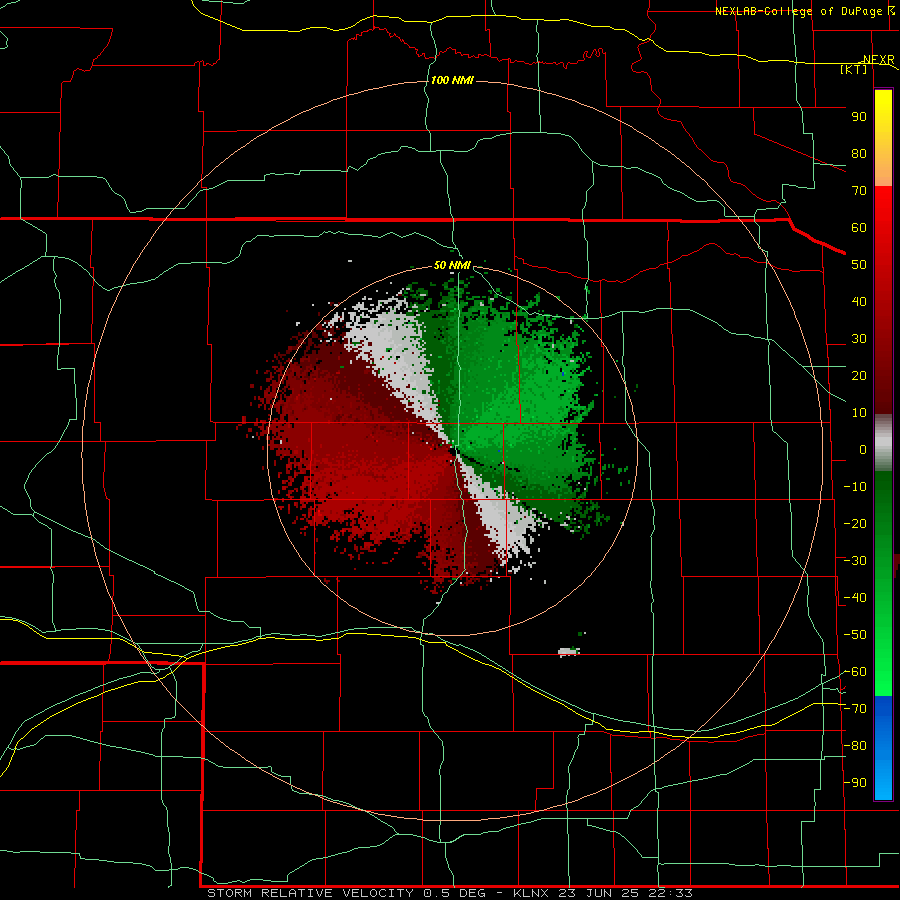Image resolution: width=900 pixels, height=900 pixels.
Task: Click the 'NEXLAB-College of DuPage' credit text
Action: pos(798,11)
